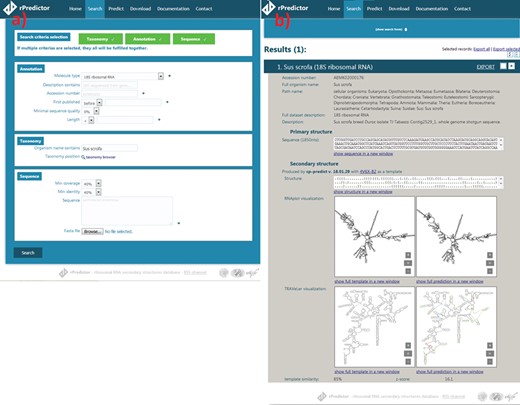Image resolution: width=520 pixels, height=405 pixels.
Task: Click the structure box scrollbar
Action: [501, 182]
